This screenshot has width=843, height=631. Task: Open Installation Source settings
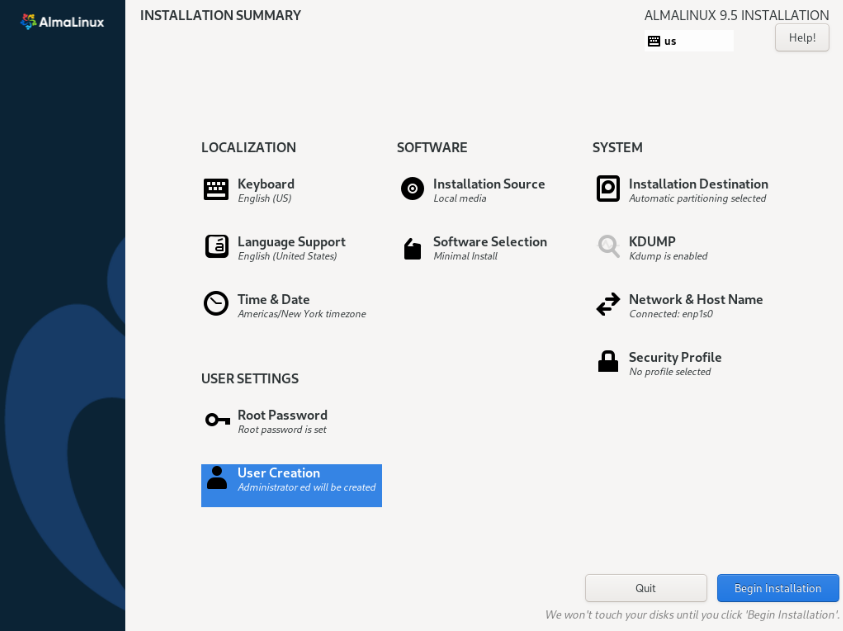click(x=489, y=184)
